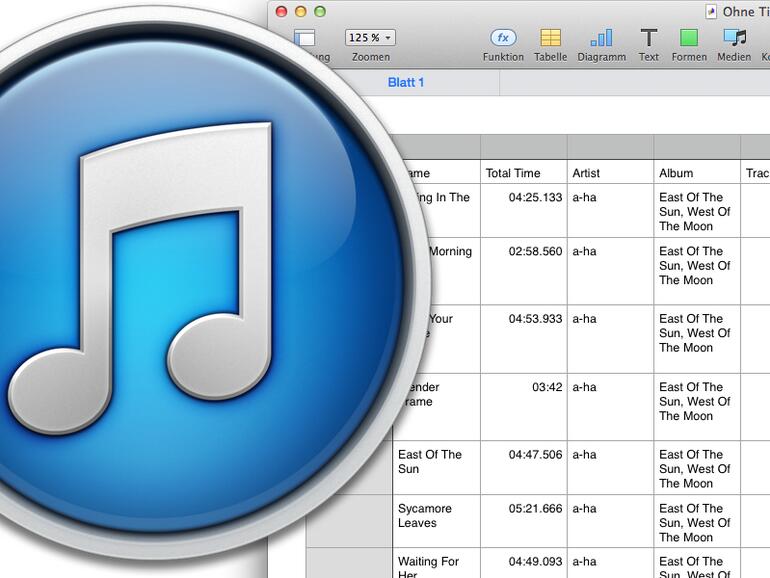Click the document icon in title bar
The width and height of the screenshot is (770, 578).
pyautogui.click(x=711, y=11)
